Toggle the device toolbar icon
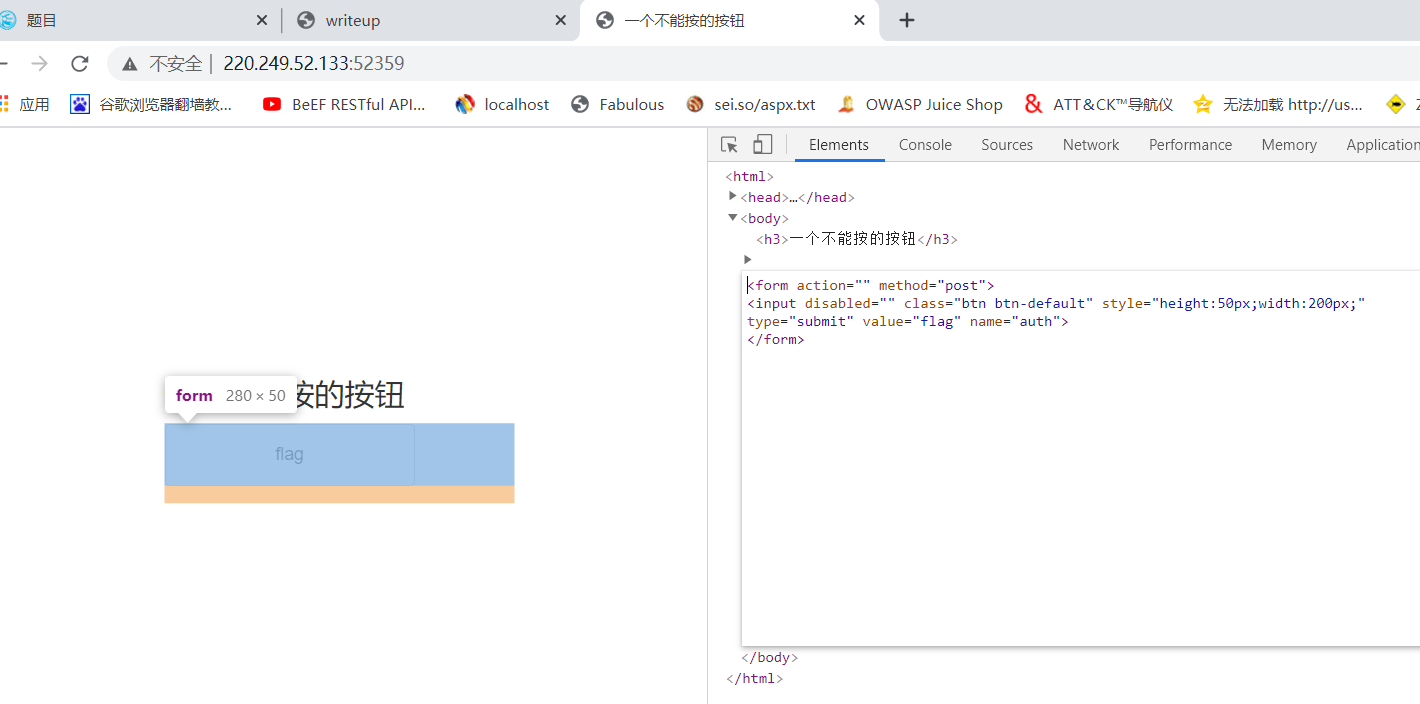 tap(762, 145)
